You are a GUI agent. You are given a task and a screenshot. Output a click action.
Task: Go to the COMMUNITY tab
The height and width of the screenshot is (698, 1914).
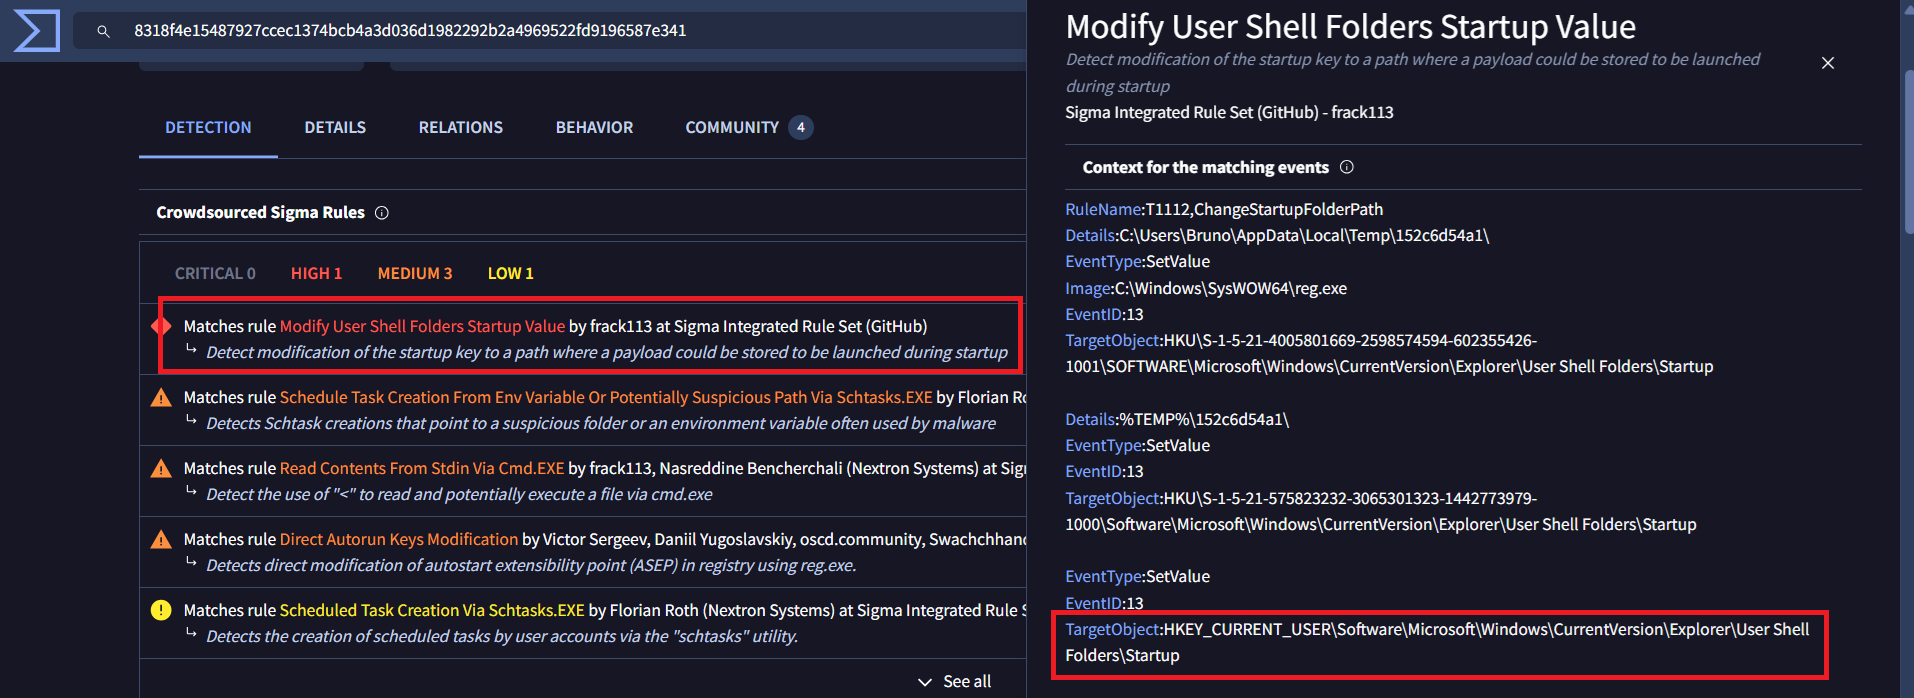(732, 127)
